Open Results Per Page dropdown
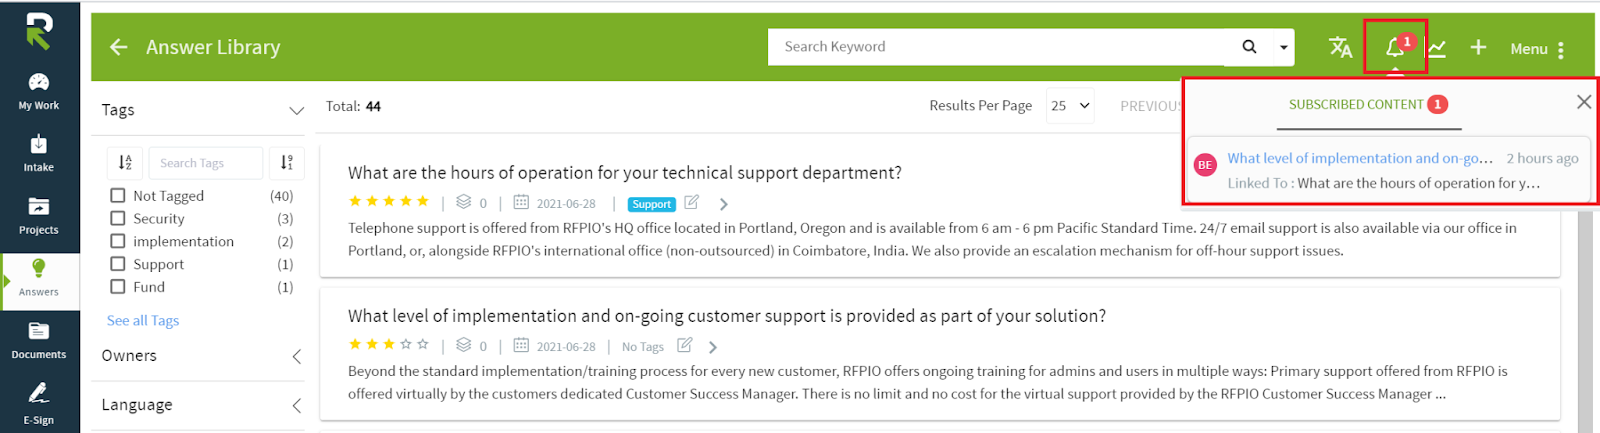This screenshot has width=1600, height=433. pos(1070,105)
